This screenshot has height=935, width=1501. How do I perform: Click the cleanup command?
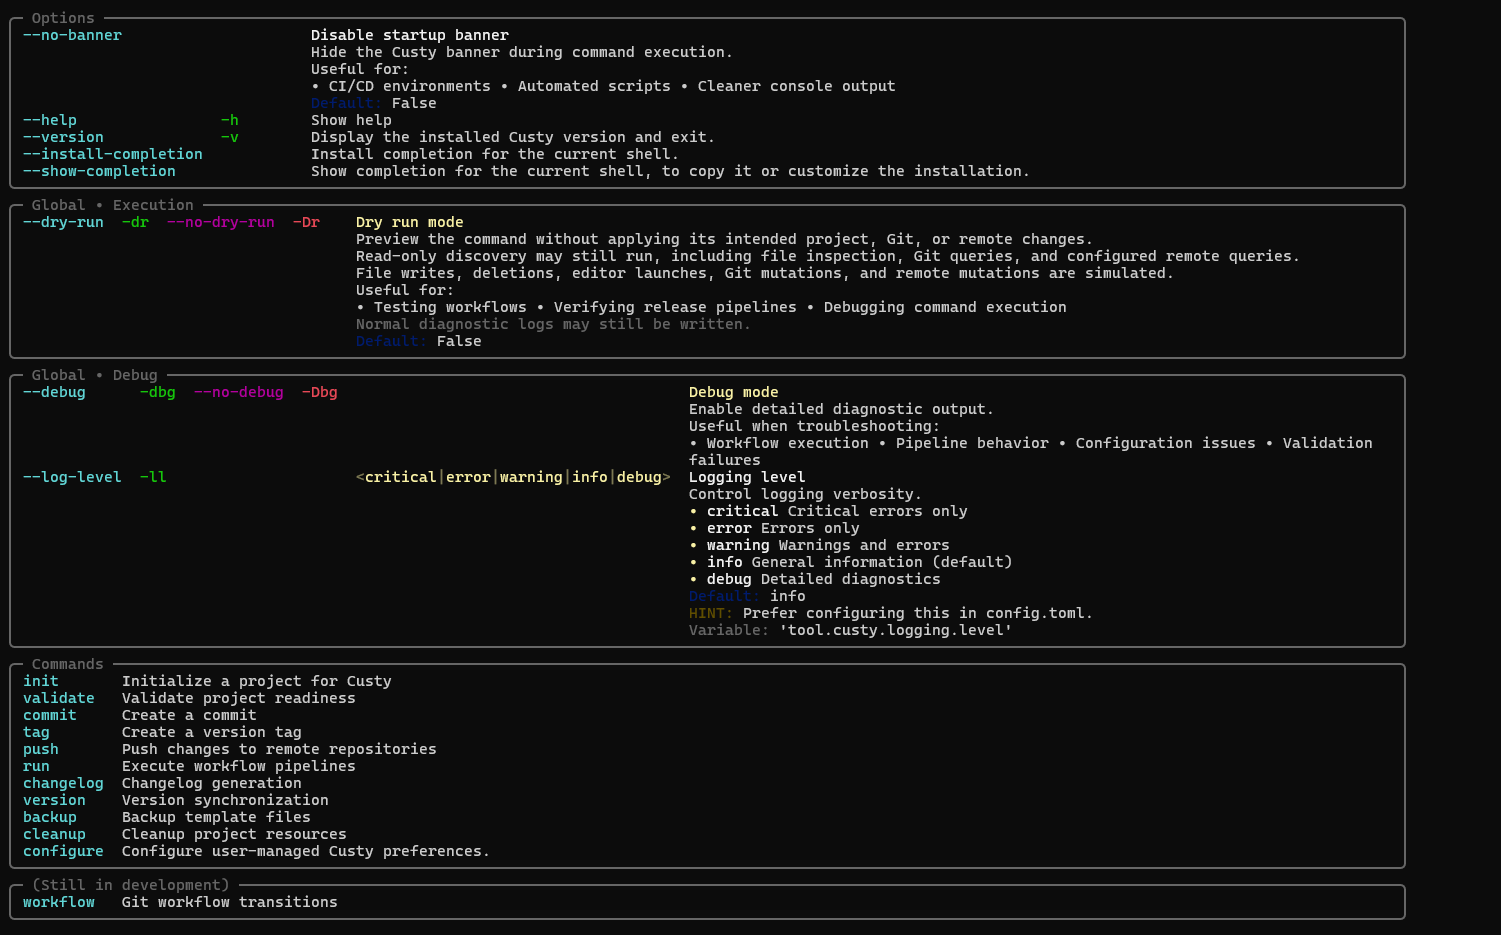coord(54,834)
